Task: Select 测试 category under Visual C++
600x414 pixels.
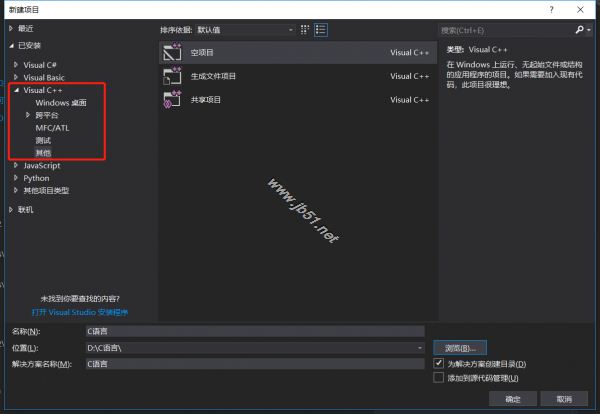Action: coord(43,140)
